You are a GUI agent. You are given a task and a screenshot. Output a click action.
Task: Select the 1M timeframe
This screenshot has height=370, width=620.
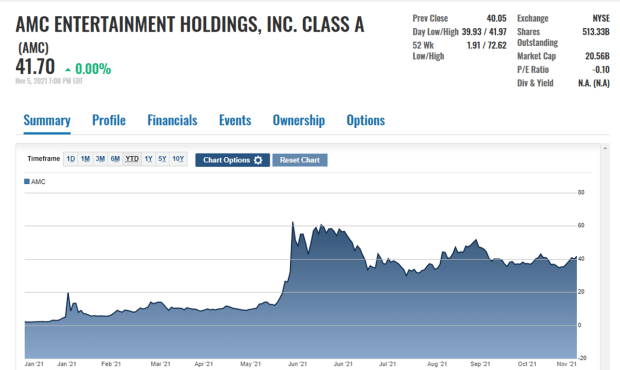tap(85, 159)
